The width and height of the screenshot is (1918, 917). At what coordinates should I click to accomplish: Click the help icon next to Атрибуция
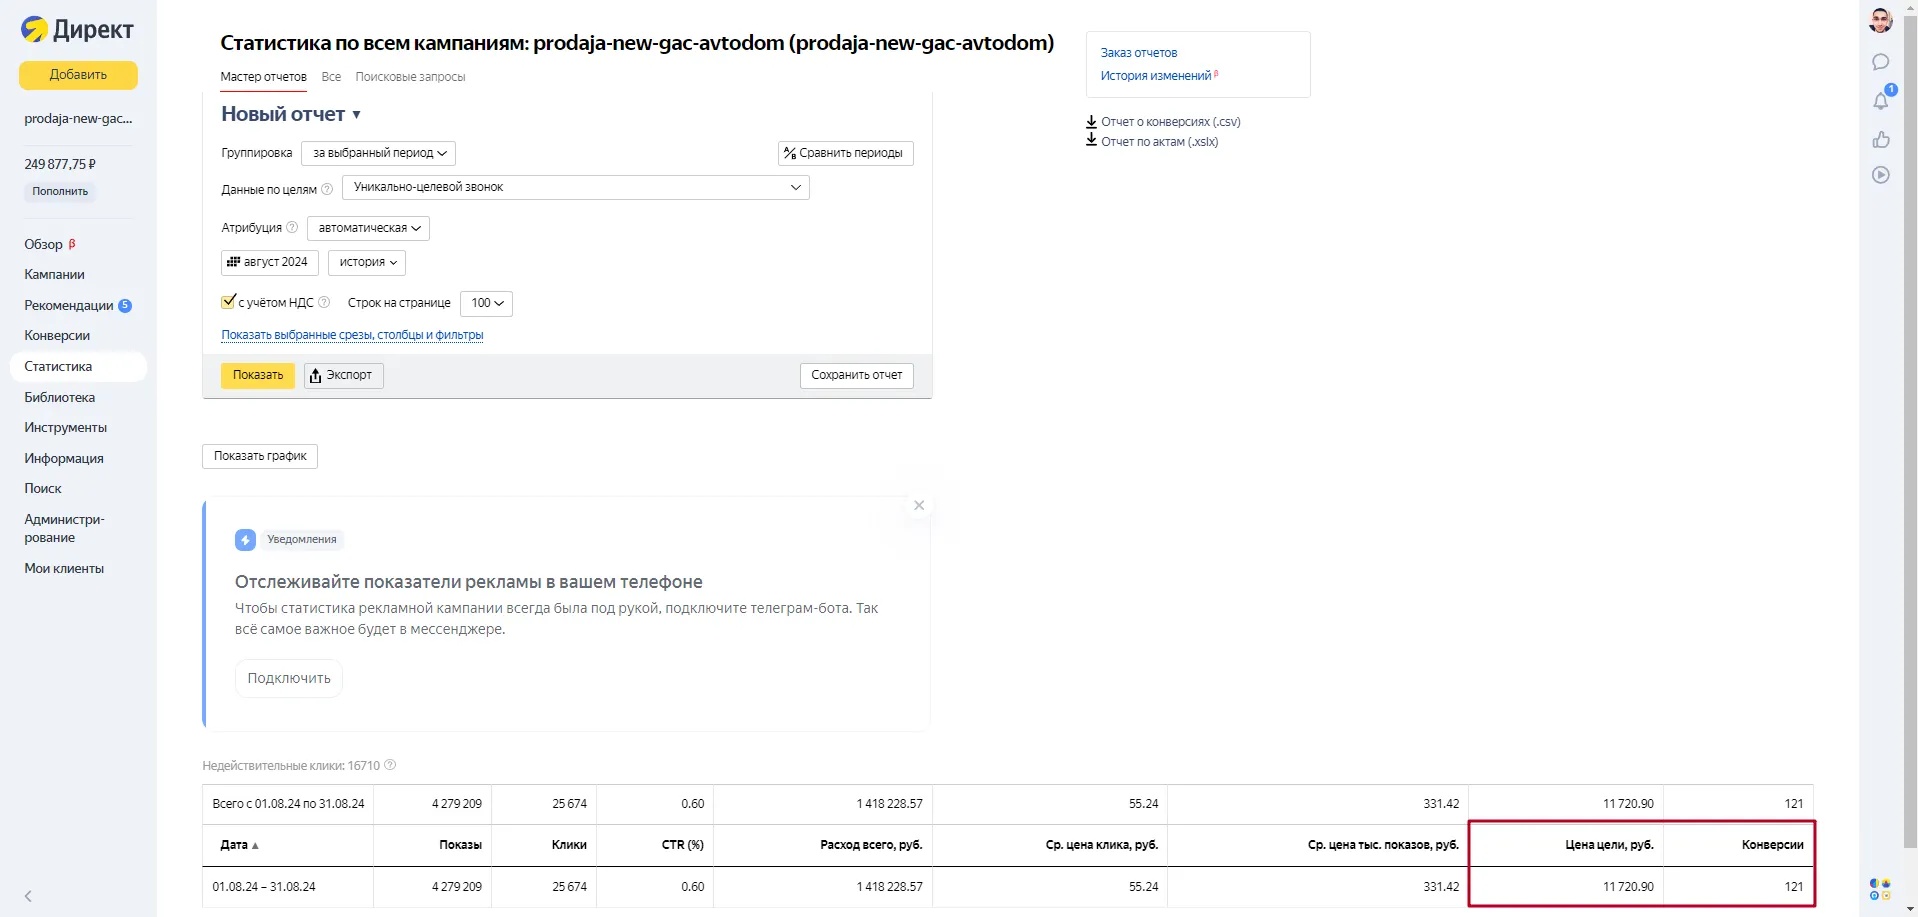click(292, 228)
